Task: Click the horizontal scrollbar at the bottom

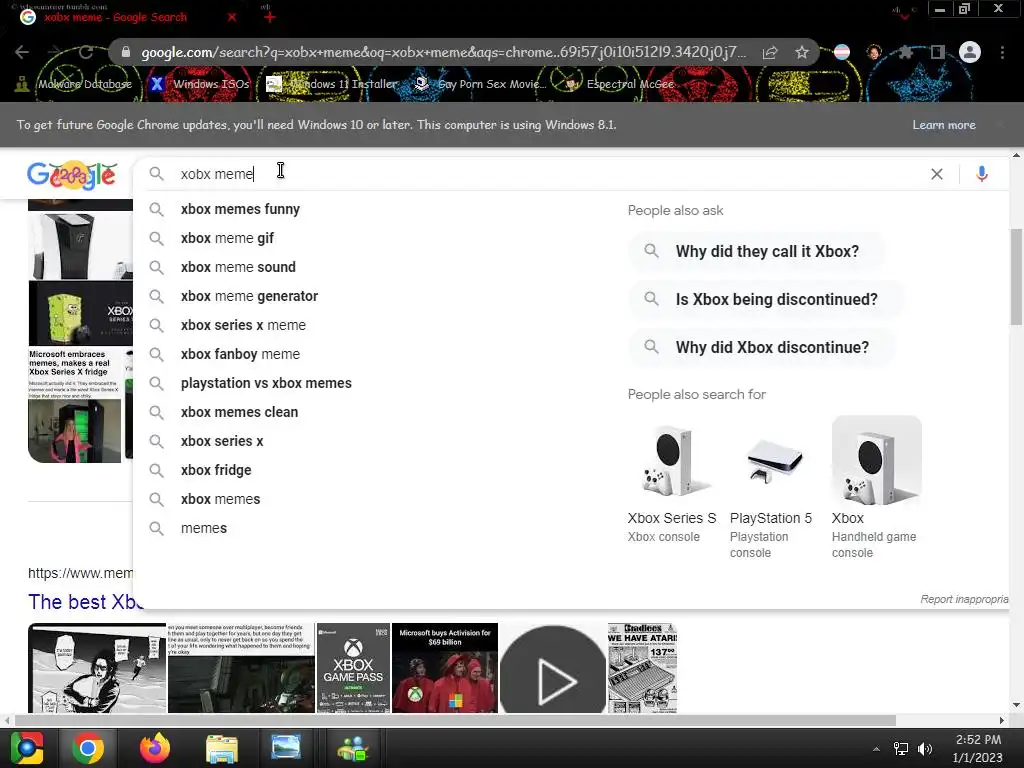Action: [455, 720]
